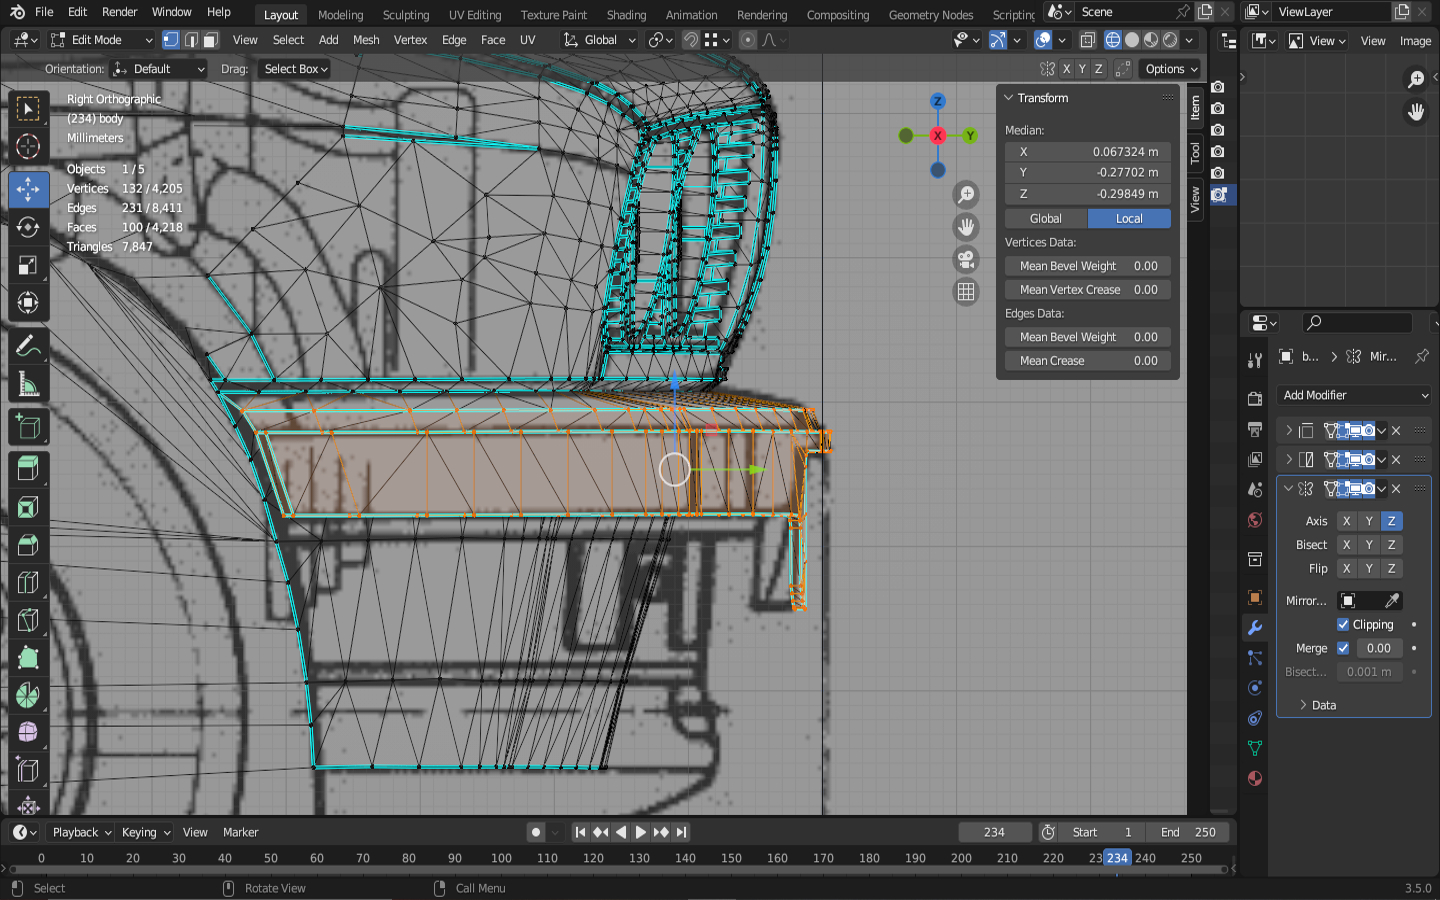Uncheck the Merge checkbox
1440x900 pixels.
(1343, 648)
